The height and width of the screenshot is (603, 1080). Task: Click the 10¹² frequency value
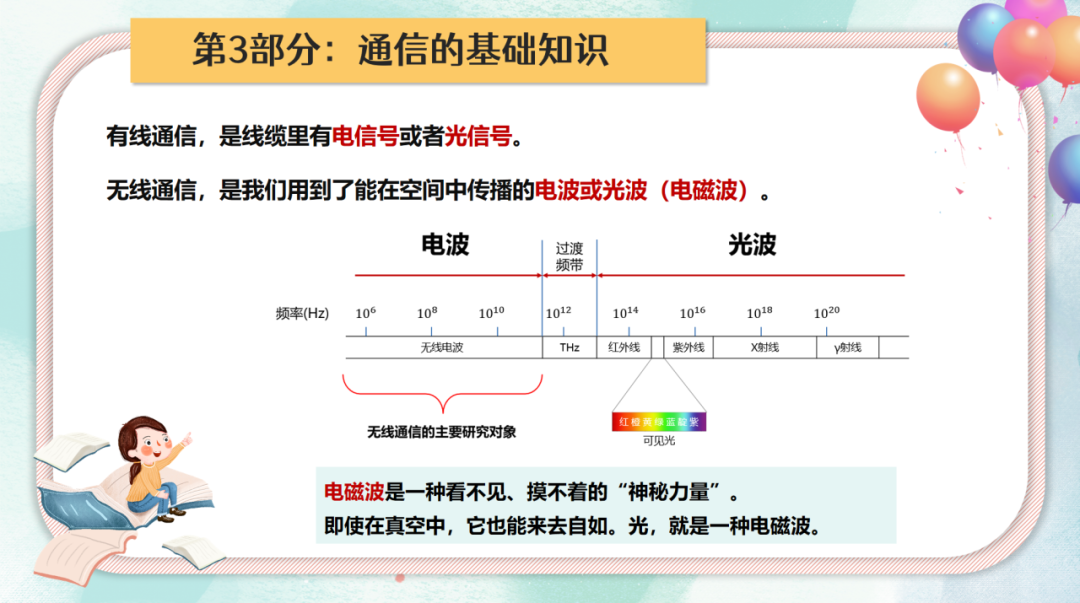[x=559, y=313]
